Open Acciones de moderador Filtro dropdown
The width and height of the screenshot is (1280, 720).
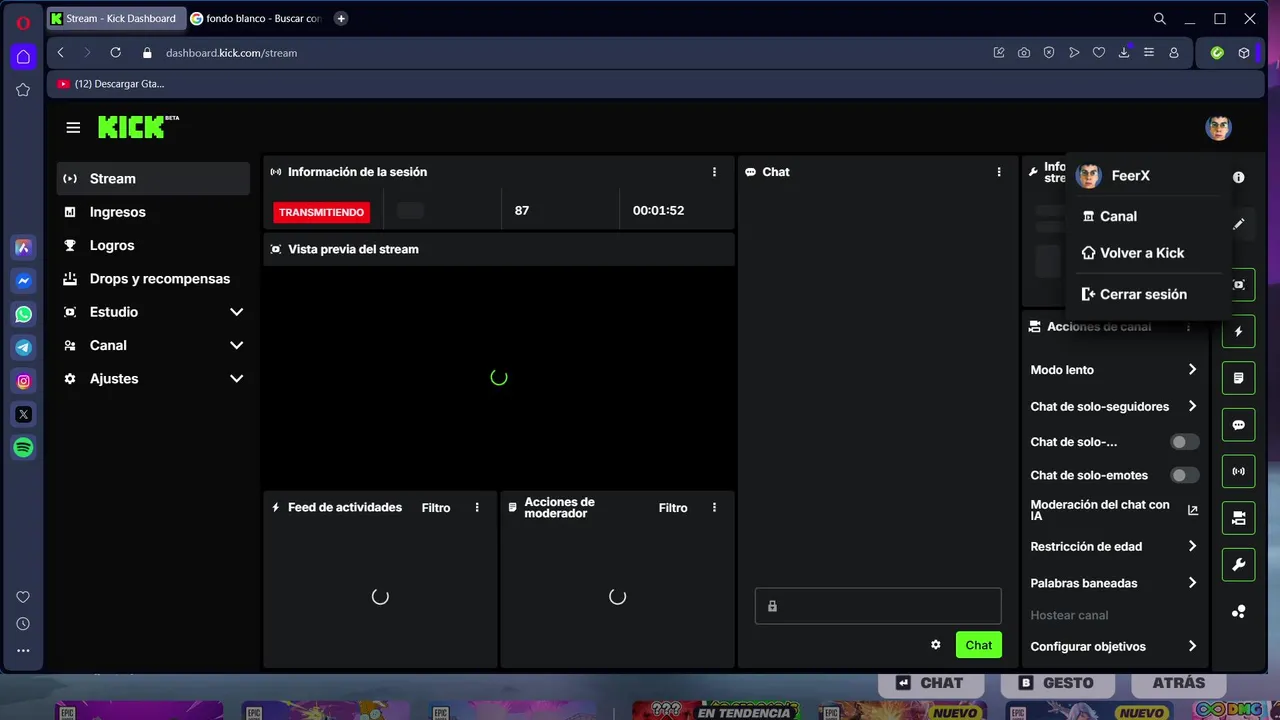pos(673,508)
